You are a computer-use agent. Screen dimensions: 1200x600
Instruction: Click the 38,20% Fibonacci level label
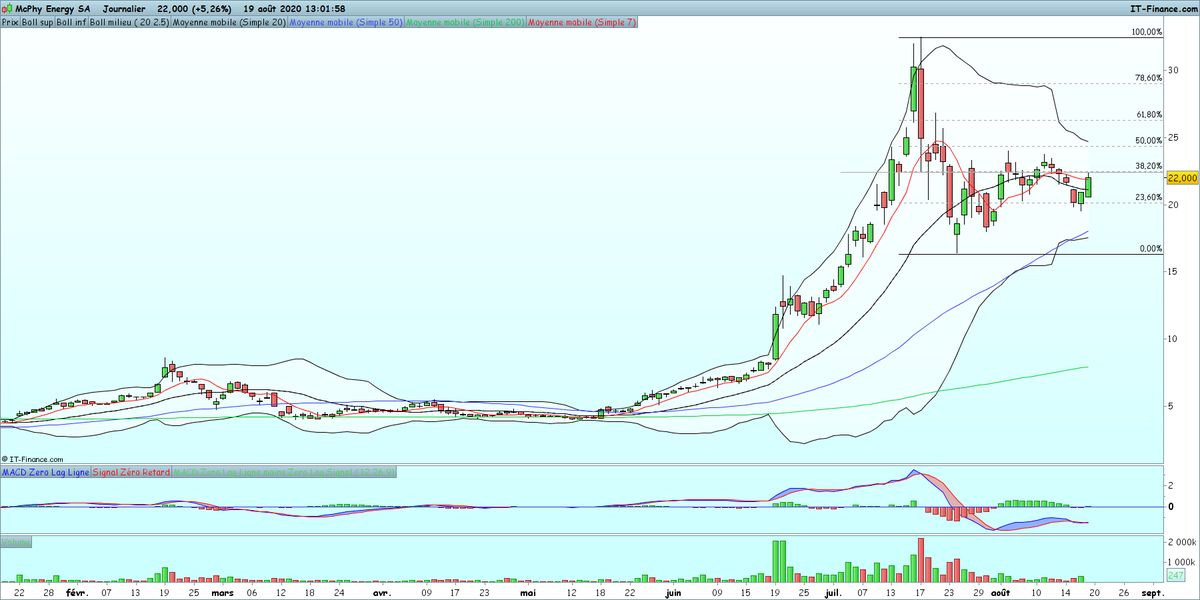[1148, 166]
